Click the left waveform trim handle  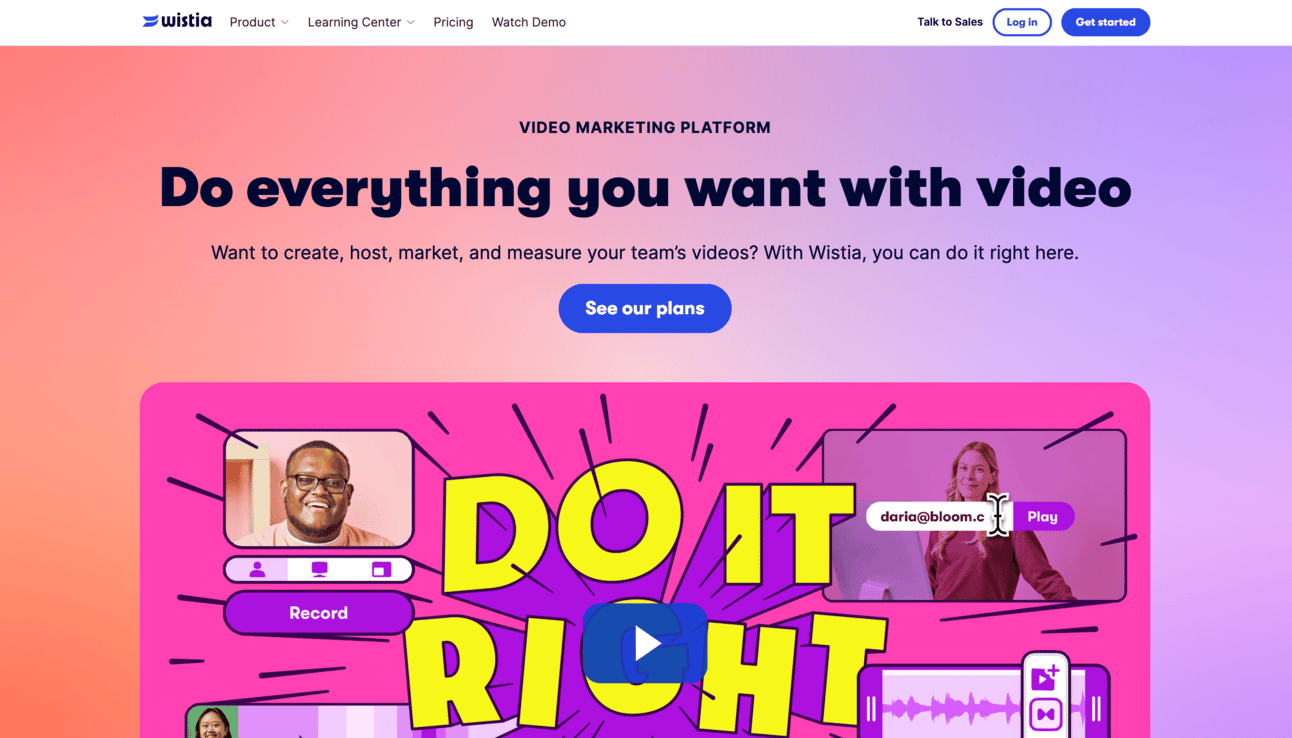pyautogui.click(x=871, y=709)
